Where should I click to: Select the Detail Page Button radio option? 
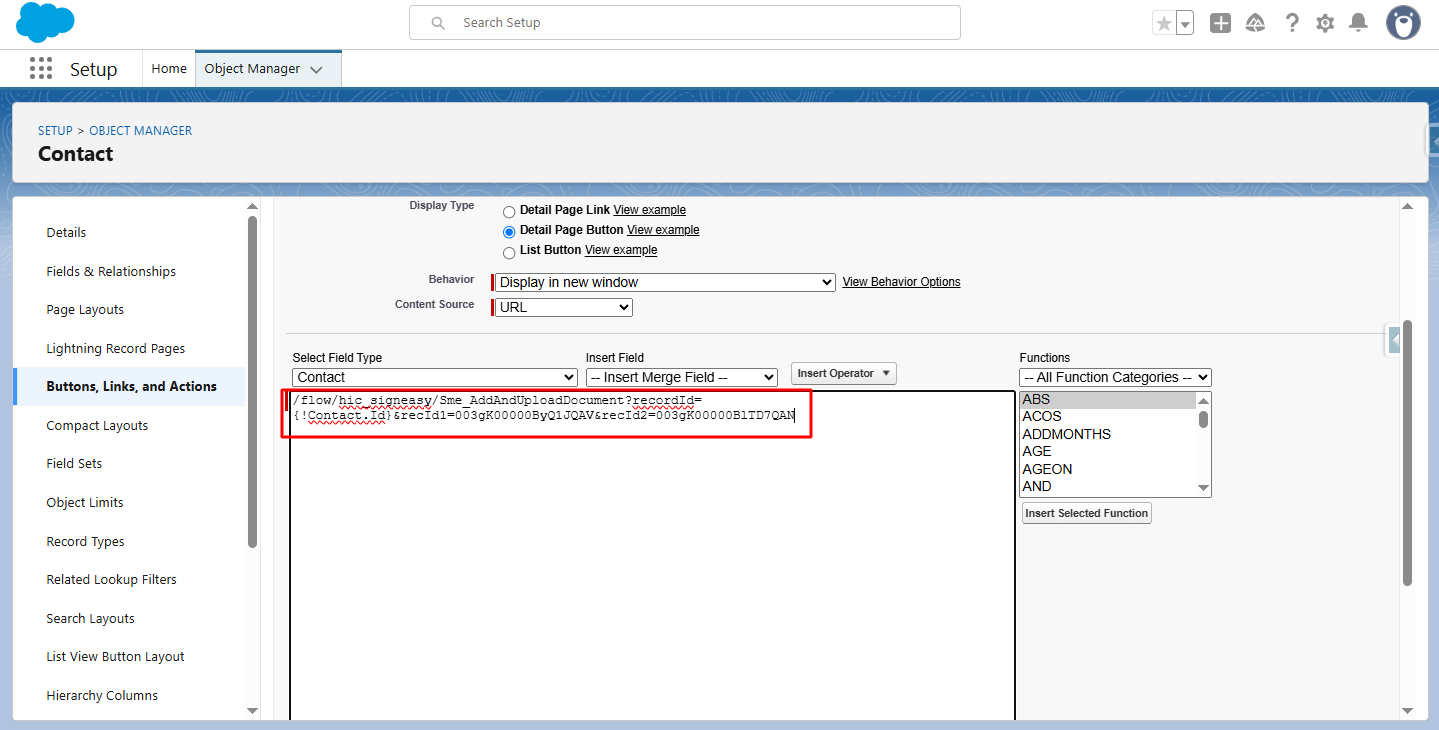[509, 231]
